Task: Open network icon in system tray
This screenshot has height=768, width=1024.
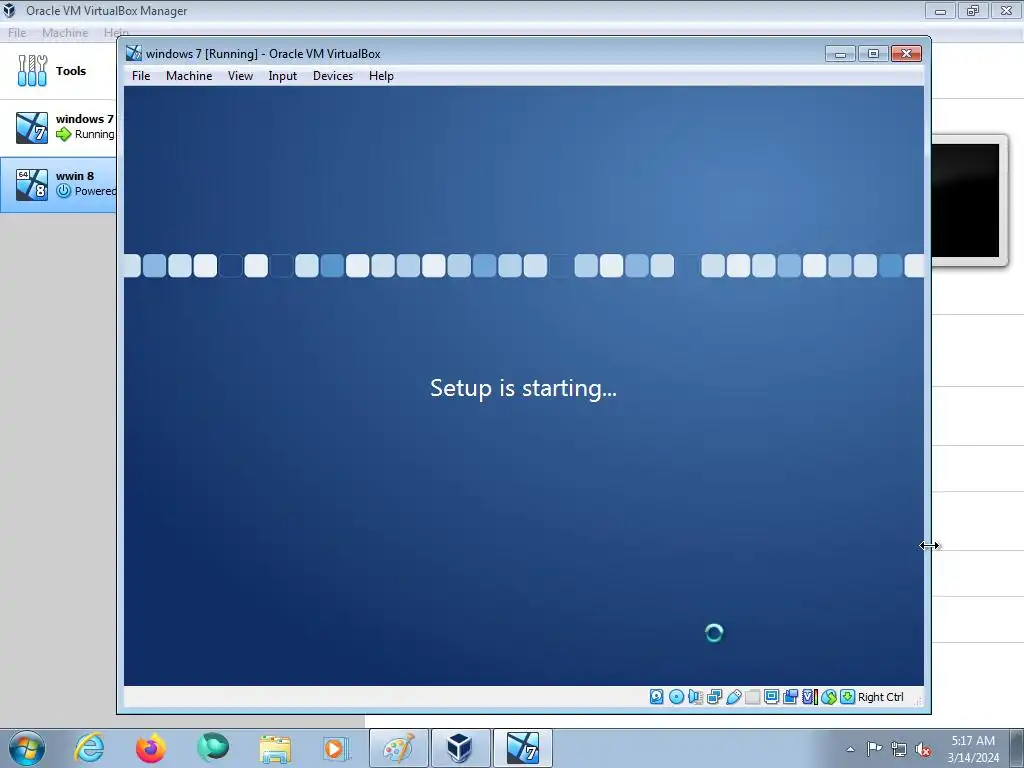Action: [x=899, y=749]
